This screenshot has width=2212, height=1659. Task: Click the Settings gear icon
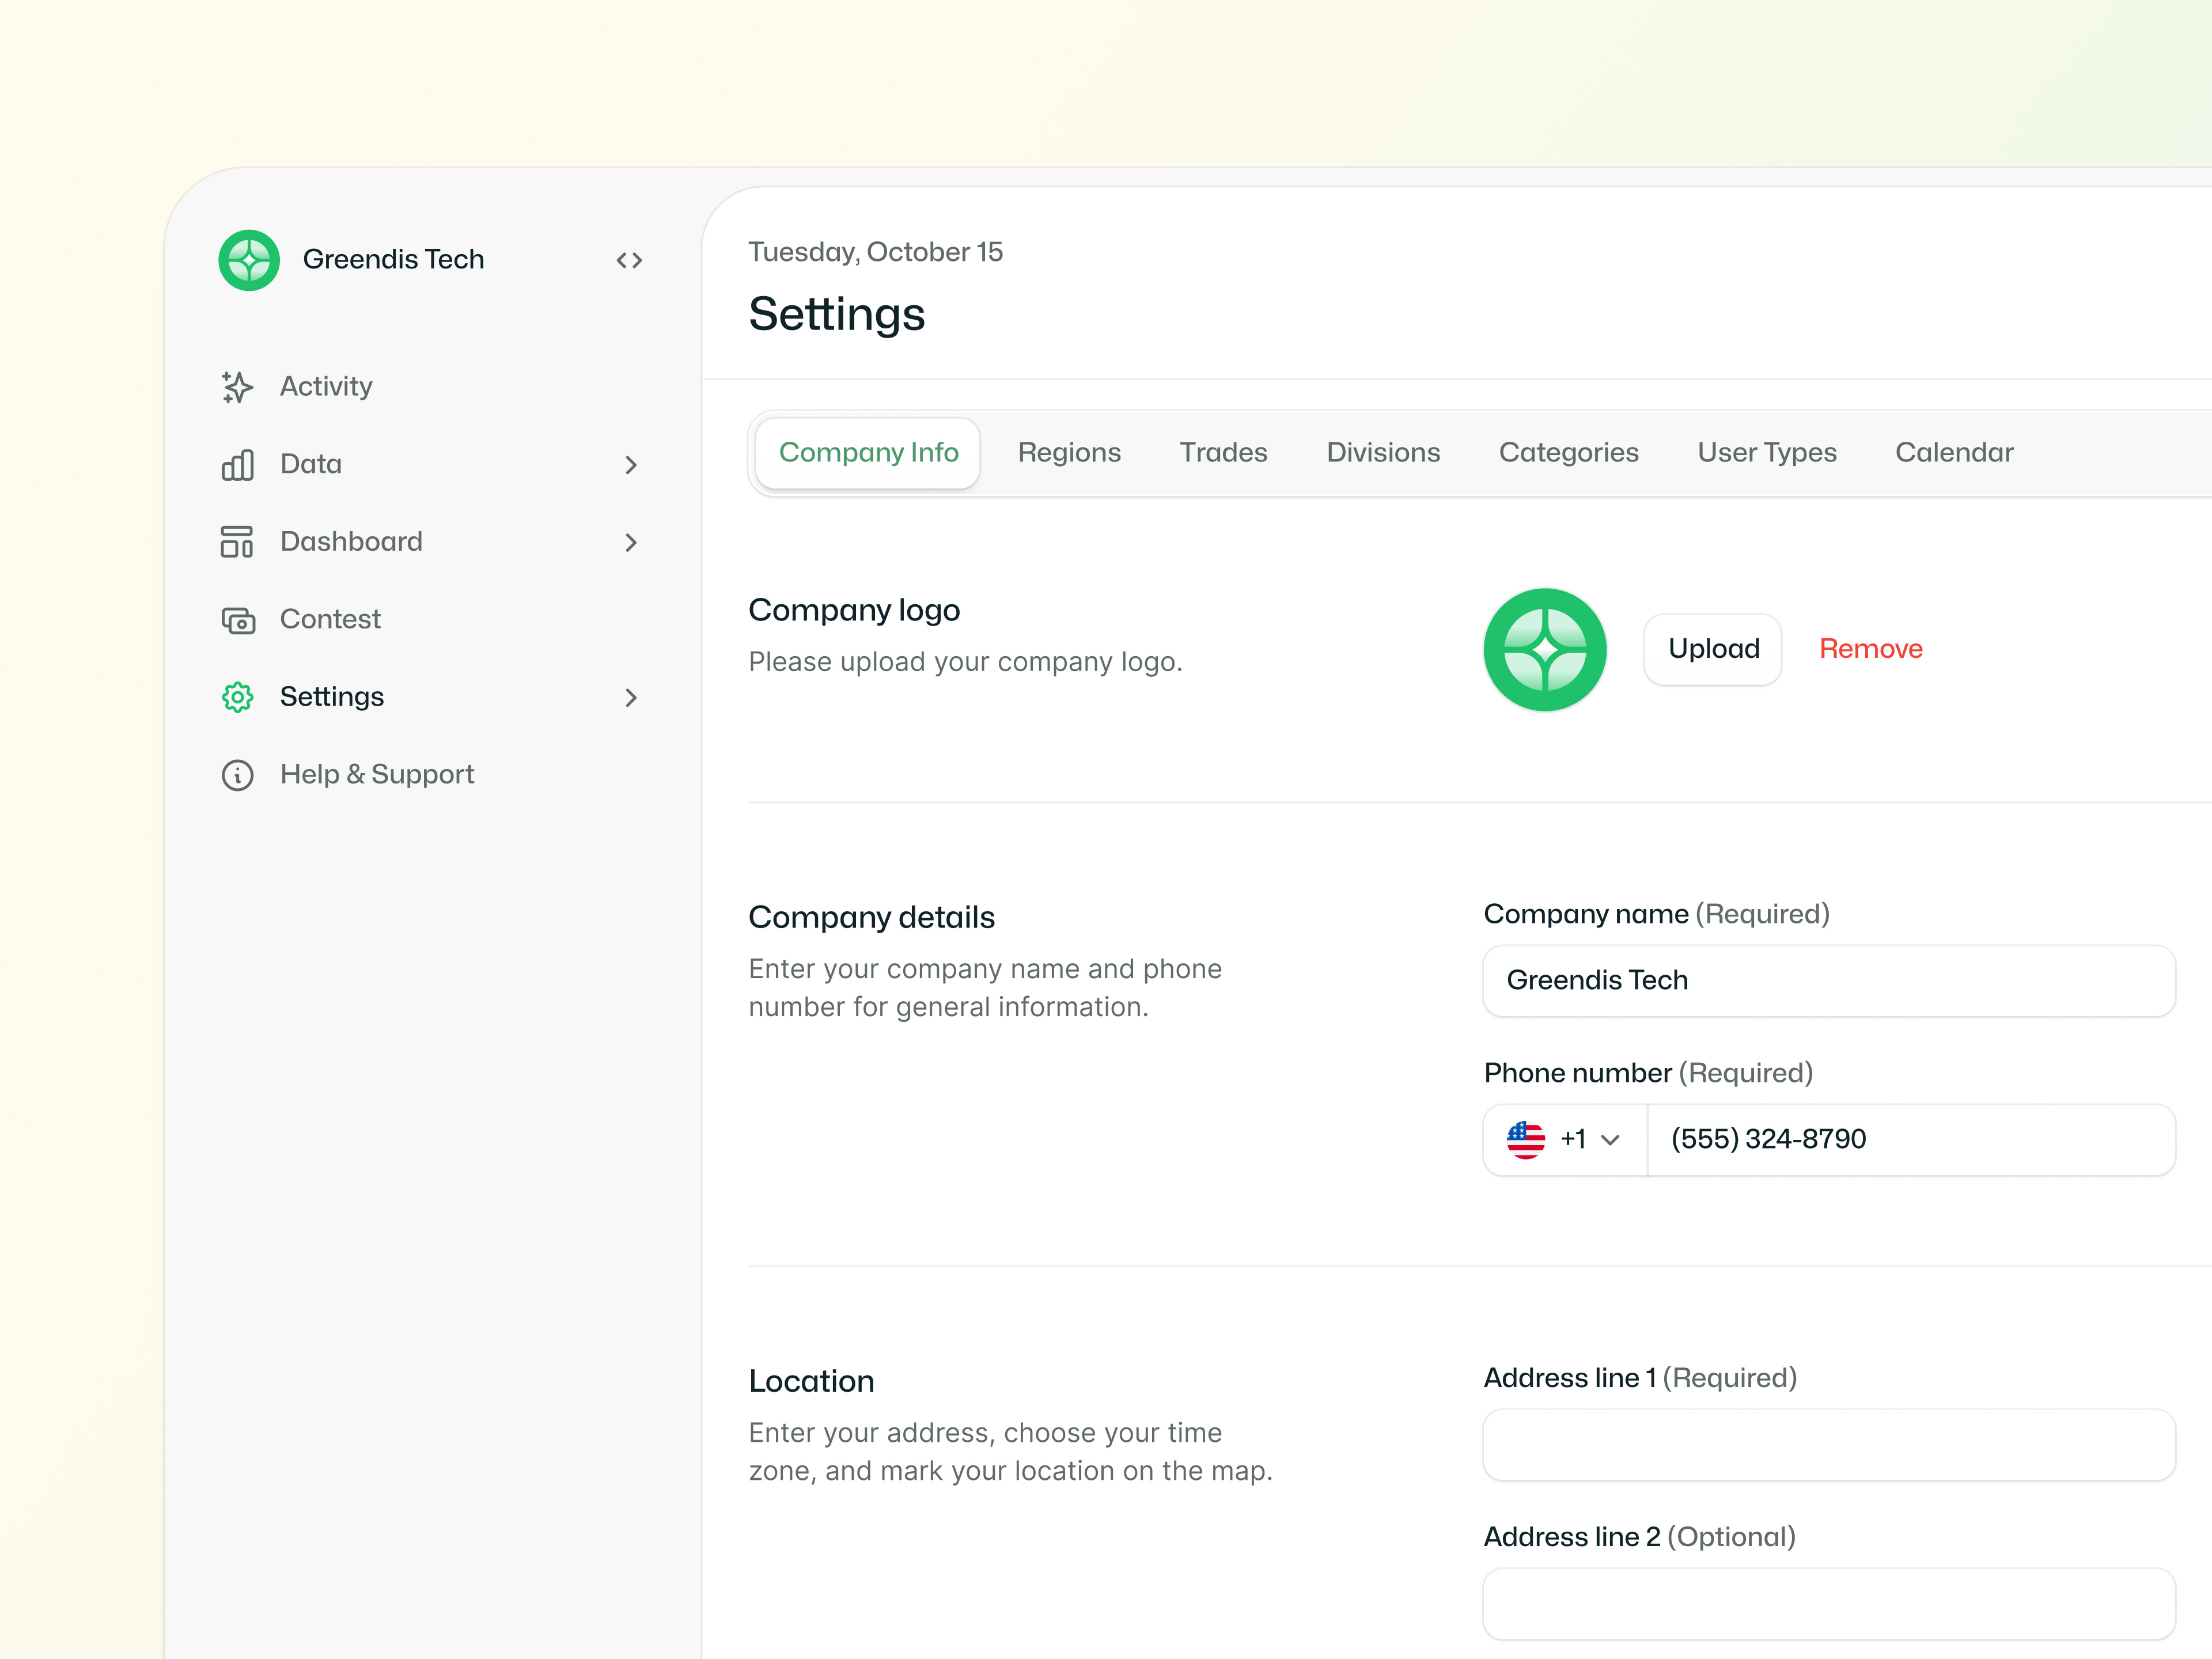point(237,697)
